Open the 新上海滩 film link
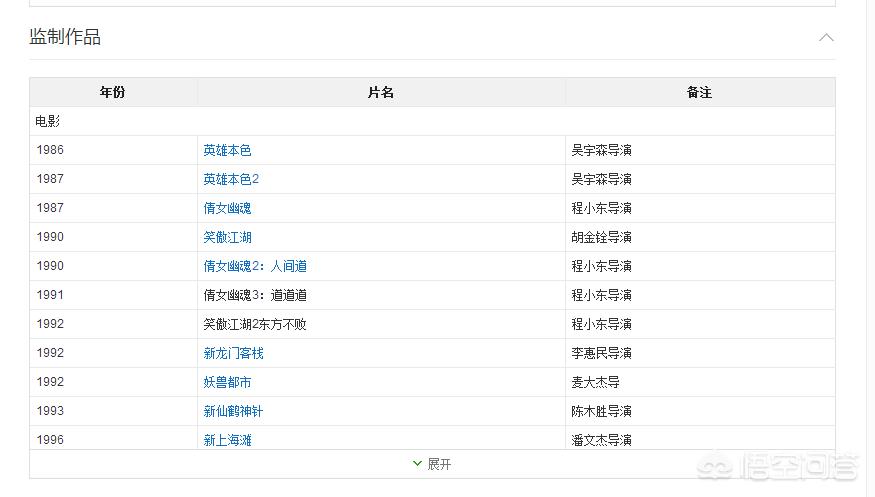Screen dimensions: 875x497 (x=227, y=440)
